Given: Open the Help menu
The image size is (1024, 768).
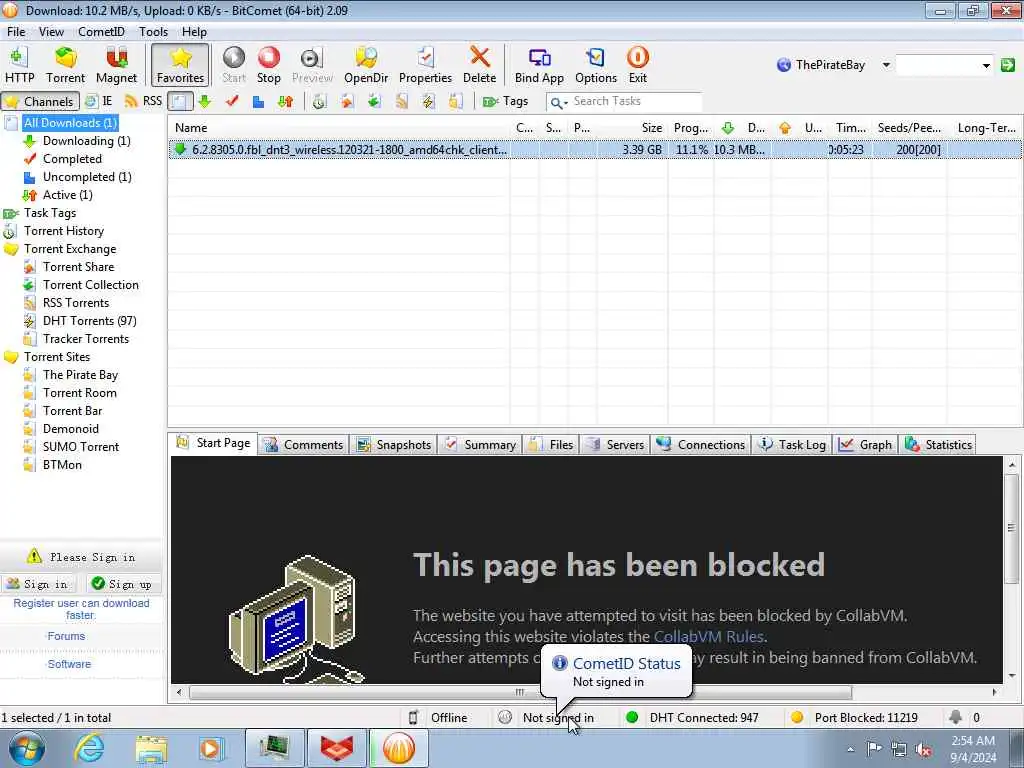Looking at the screenshot, I should (x=194, y=31).
